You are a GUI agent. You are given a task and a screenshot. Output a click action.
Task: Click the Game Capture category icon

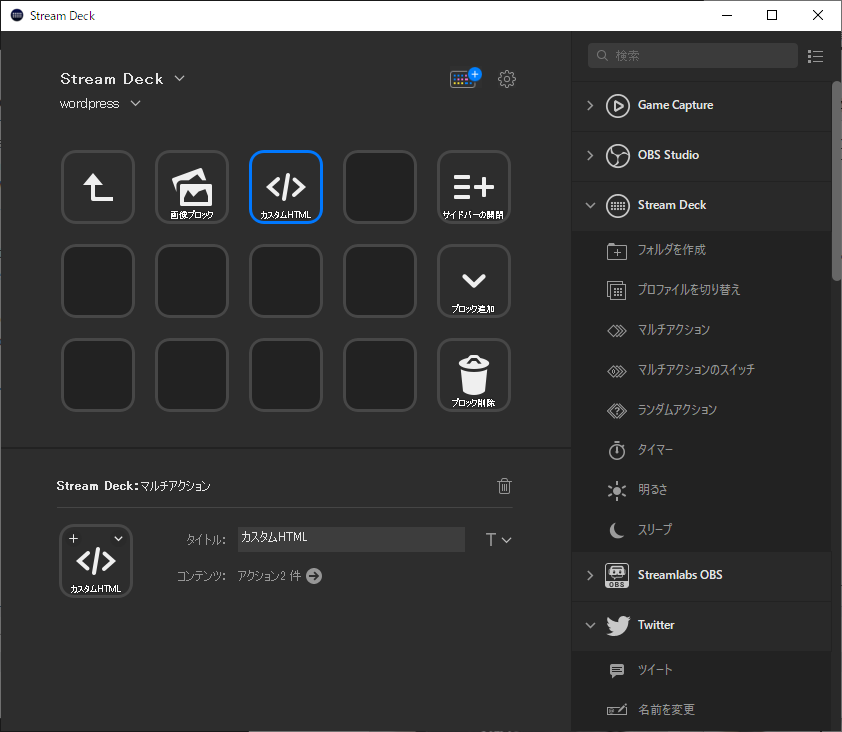[x=618, y=105]
